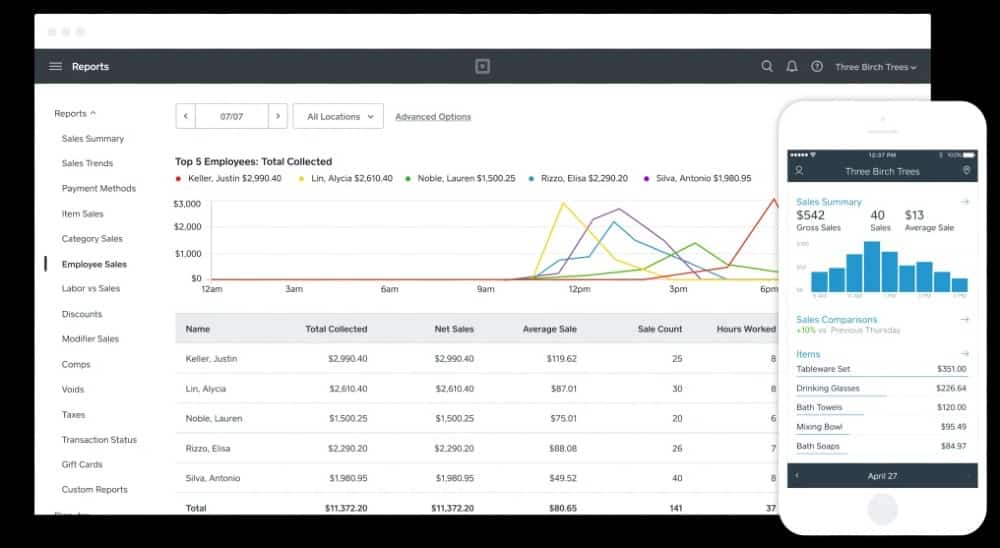Open Transaction Status report
1000x548 pixels.
click(x=99, y=440)
